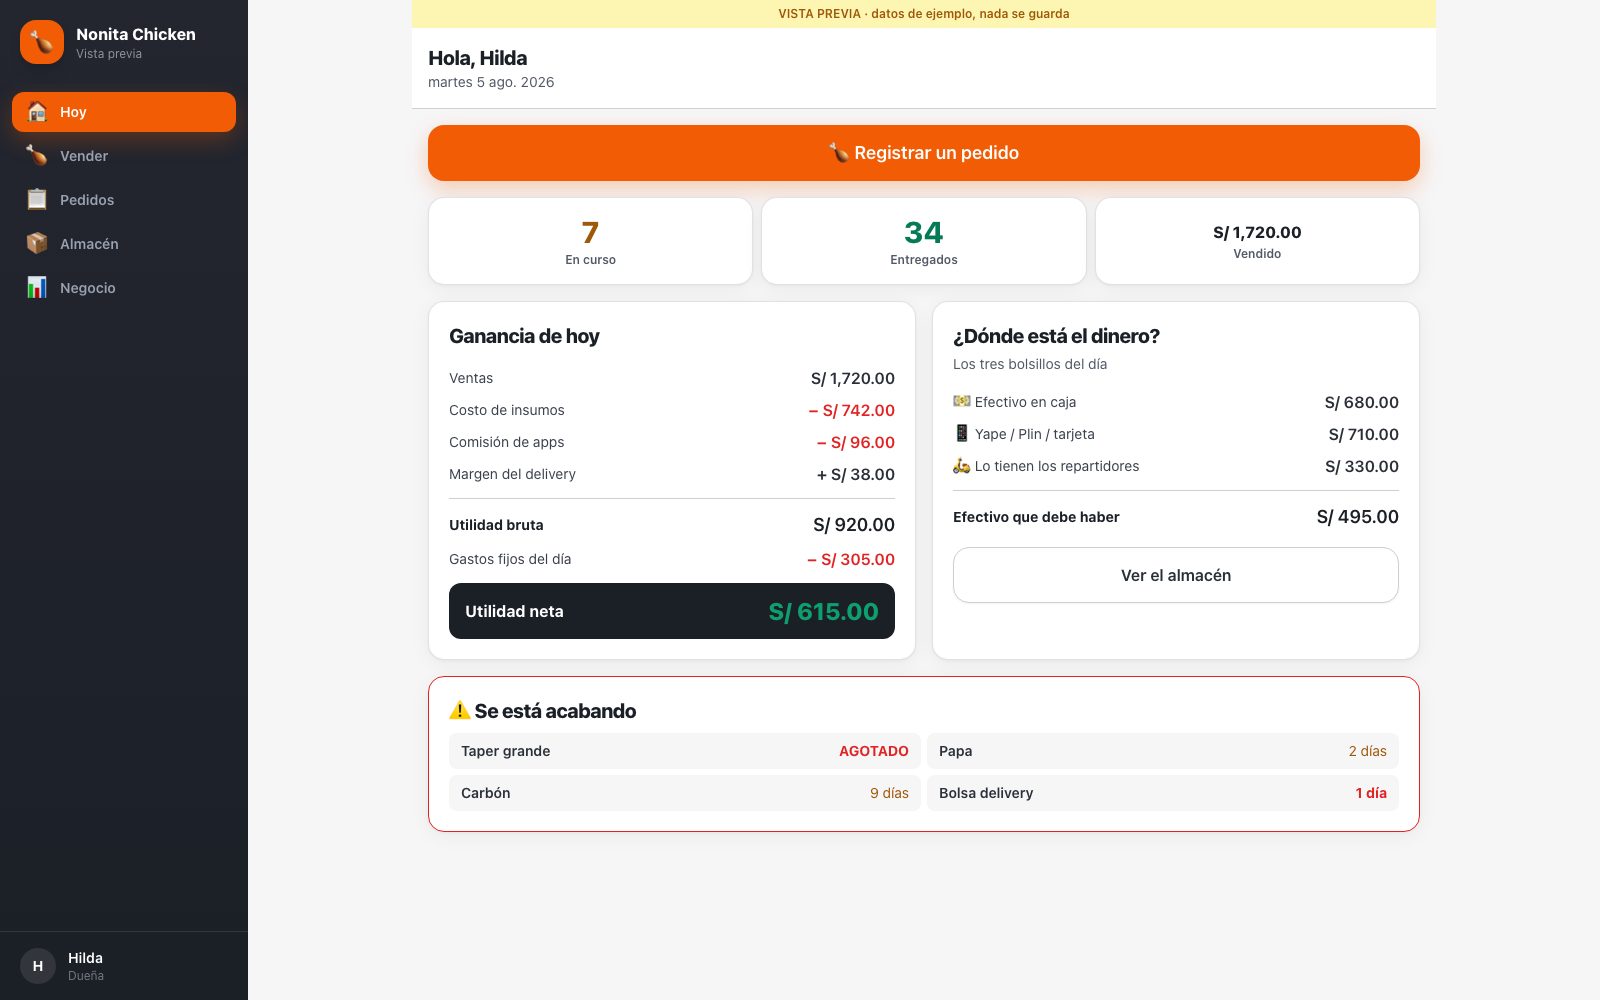Select the En curso orders card
1600x1000 pixels.
(x=591, y=241)
